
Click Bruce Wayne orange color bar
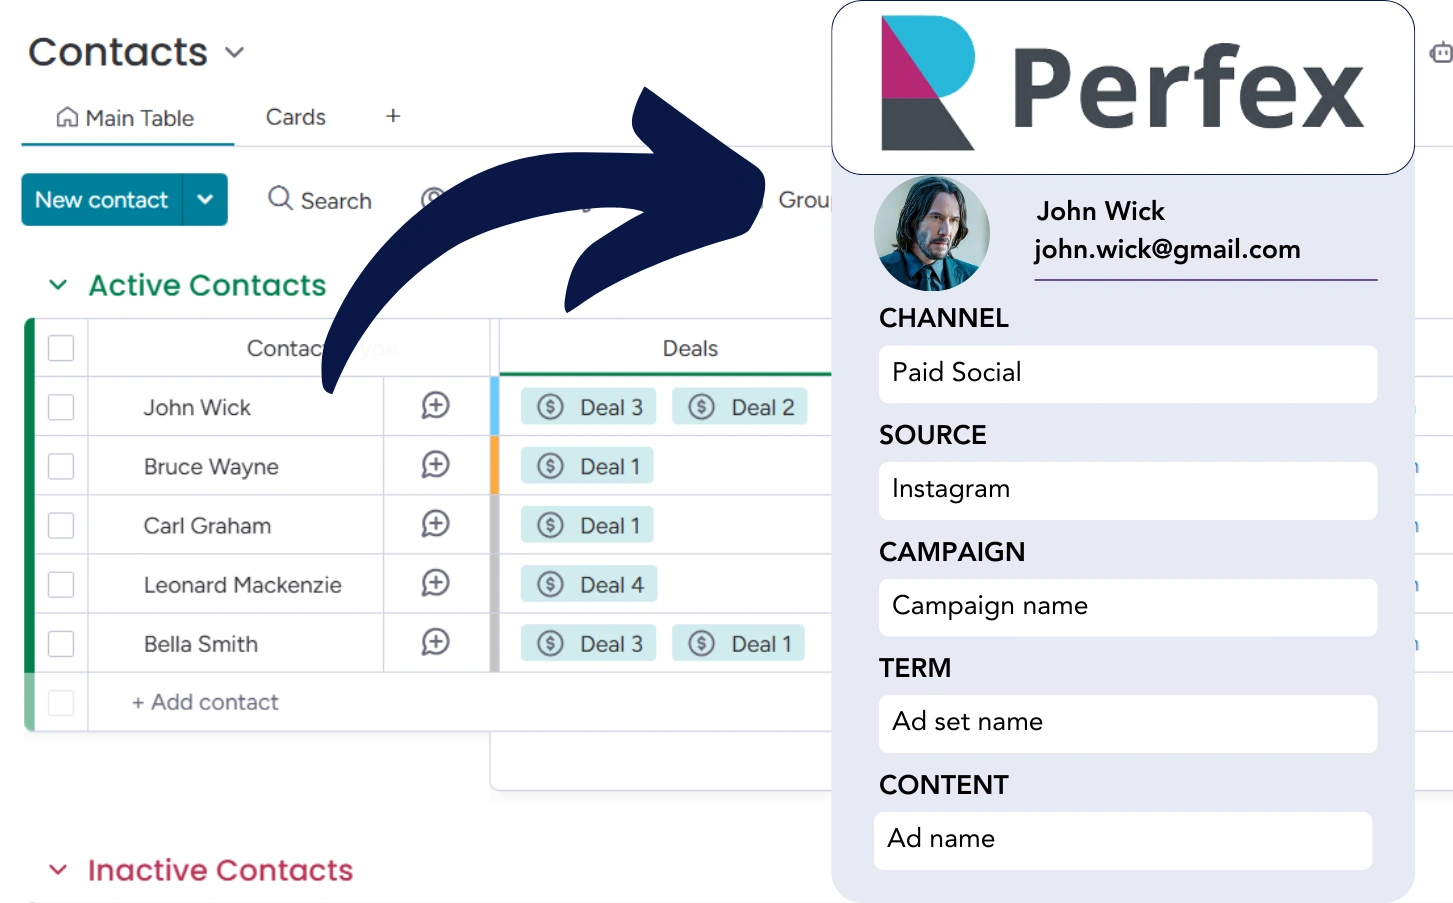(x=494, y=465)
